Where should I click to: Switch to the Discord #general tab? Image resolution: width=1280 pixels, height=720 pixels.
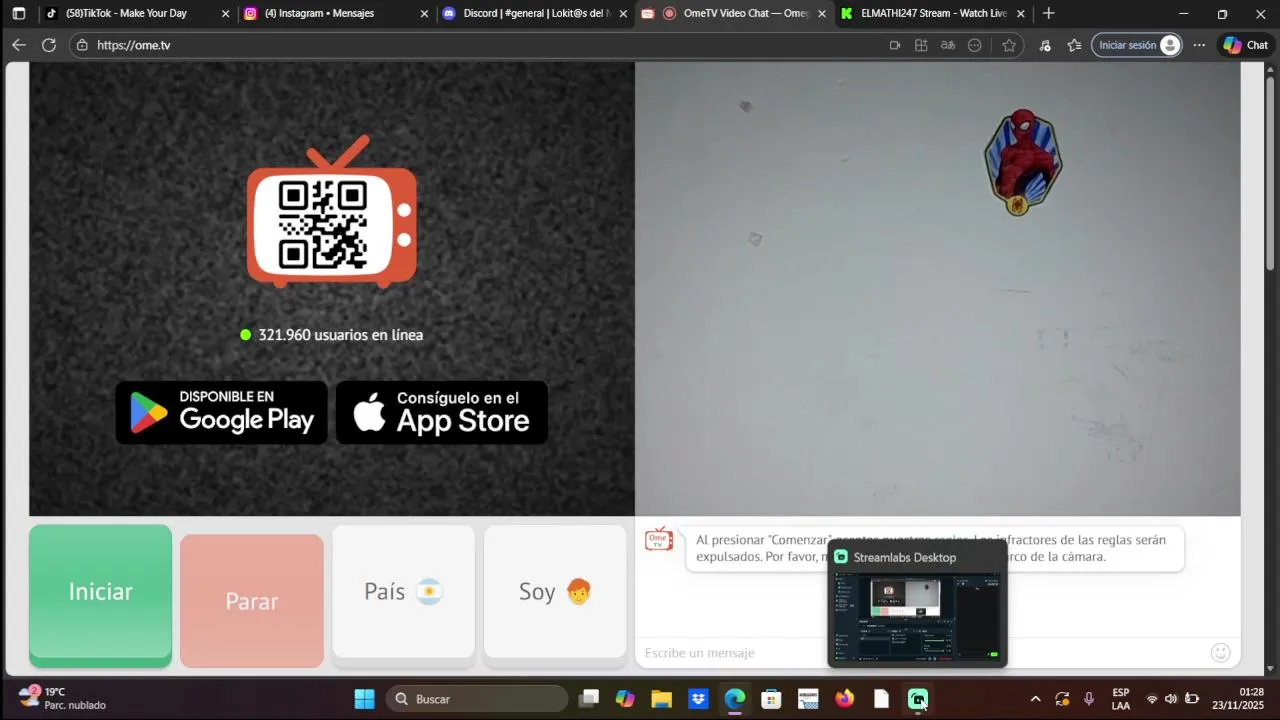click(535, 14)
